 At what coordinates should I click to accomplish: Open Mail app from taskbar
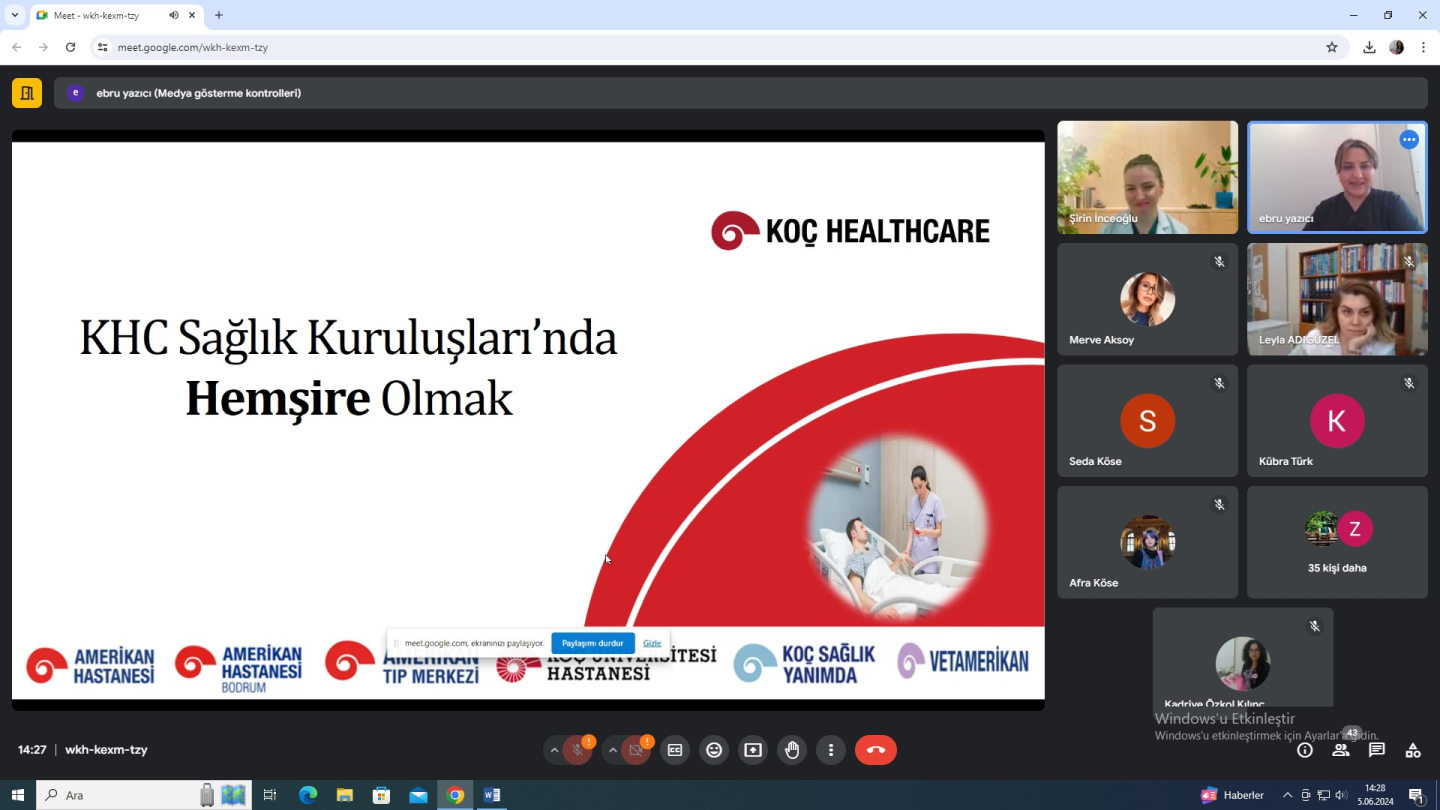418,795
